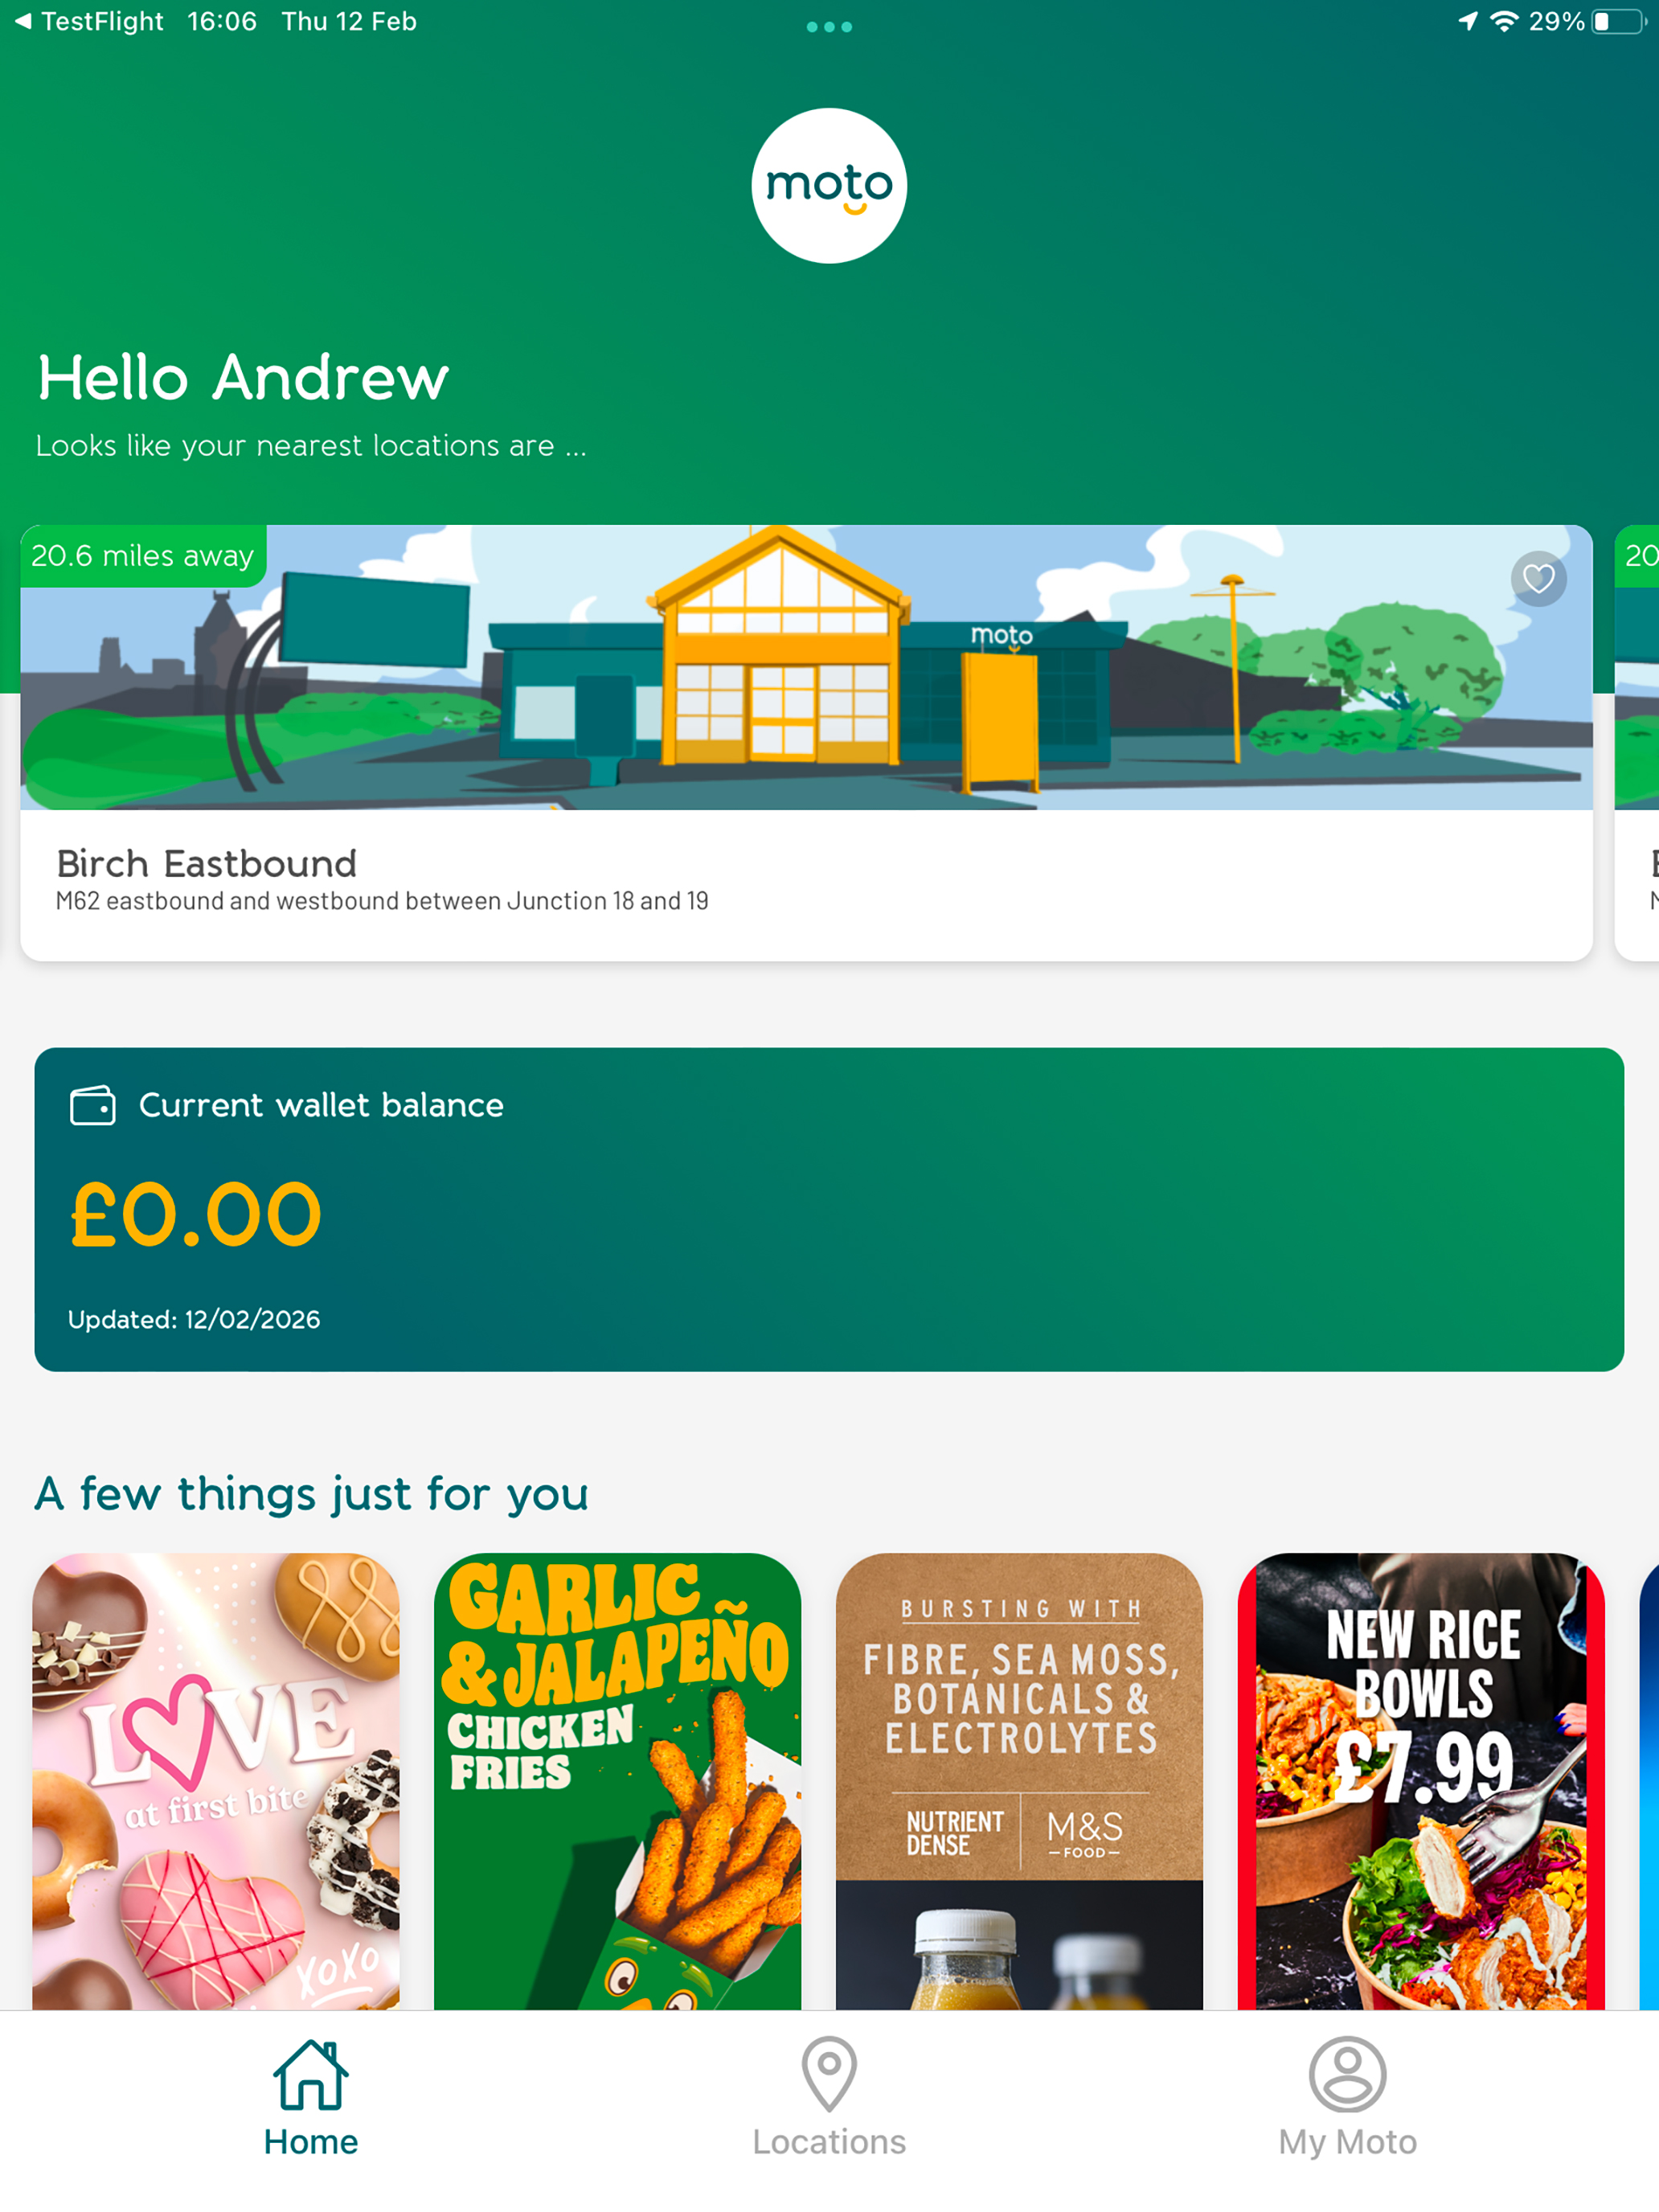Tap the moto logo at top

coord(829,186)
